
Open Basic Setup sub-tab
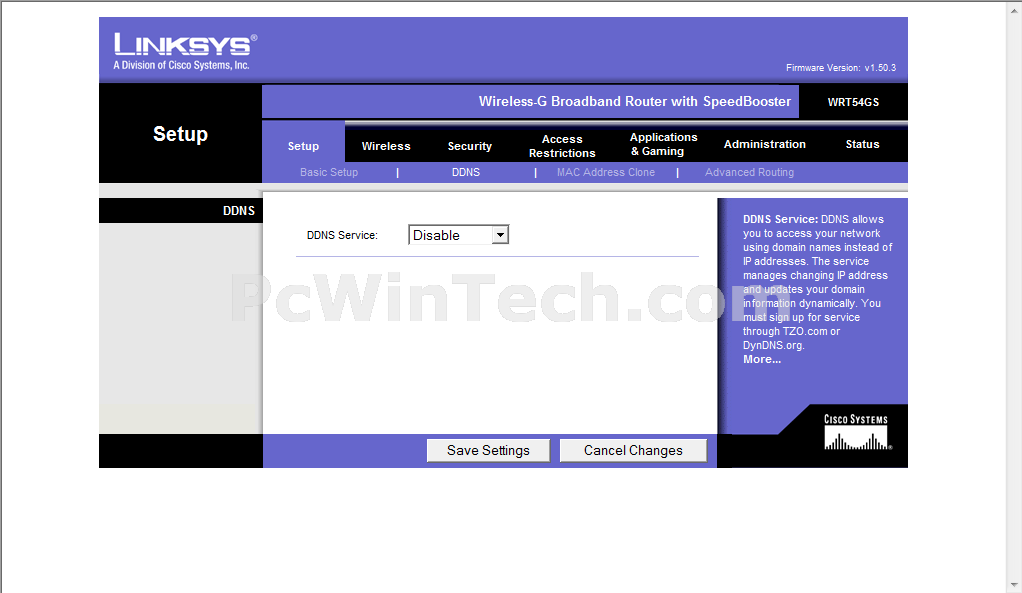tap(328, 172)
